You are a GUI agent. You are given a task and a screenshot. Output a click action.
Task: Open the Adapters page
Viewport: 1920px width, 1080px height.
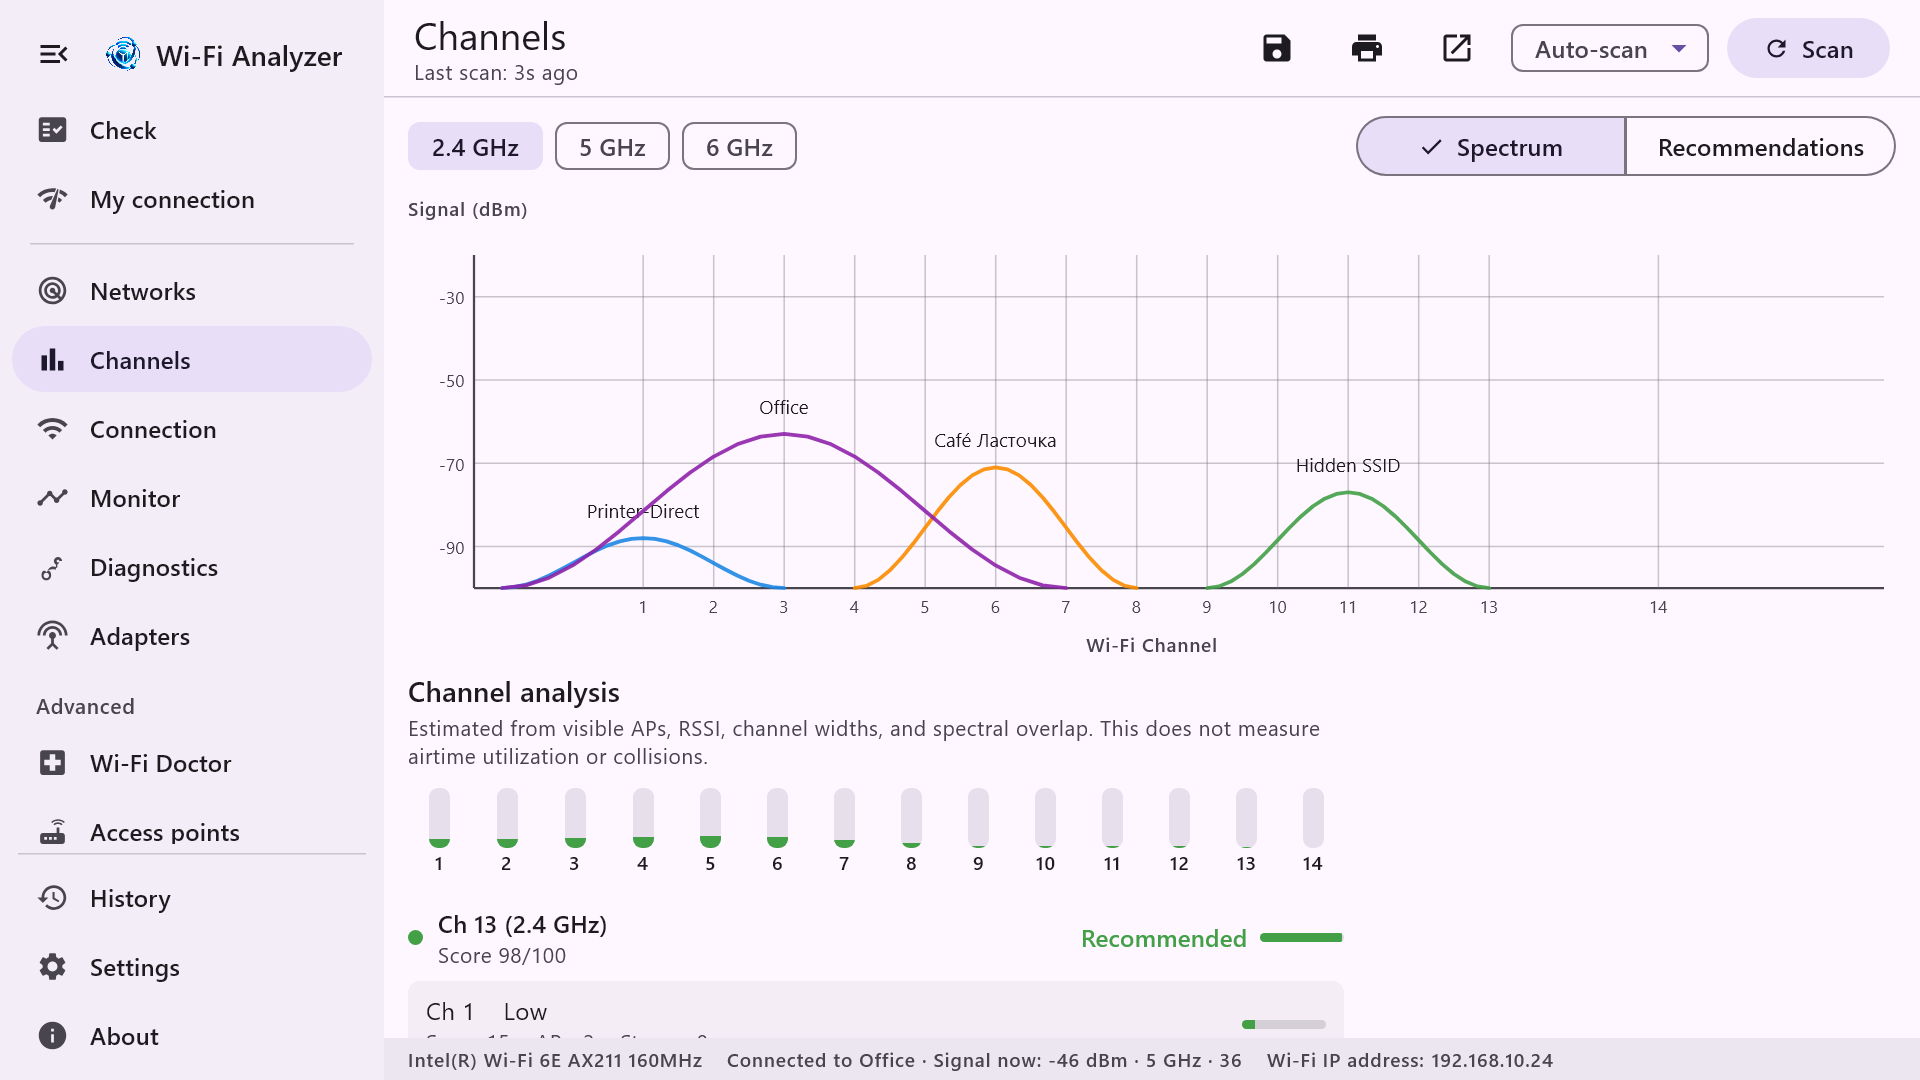pyautogui.click(x=192, y=636)
